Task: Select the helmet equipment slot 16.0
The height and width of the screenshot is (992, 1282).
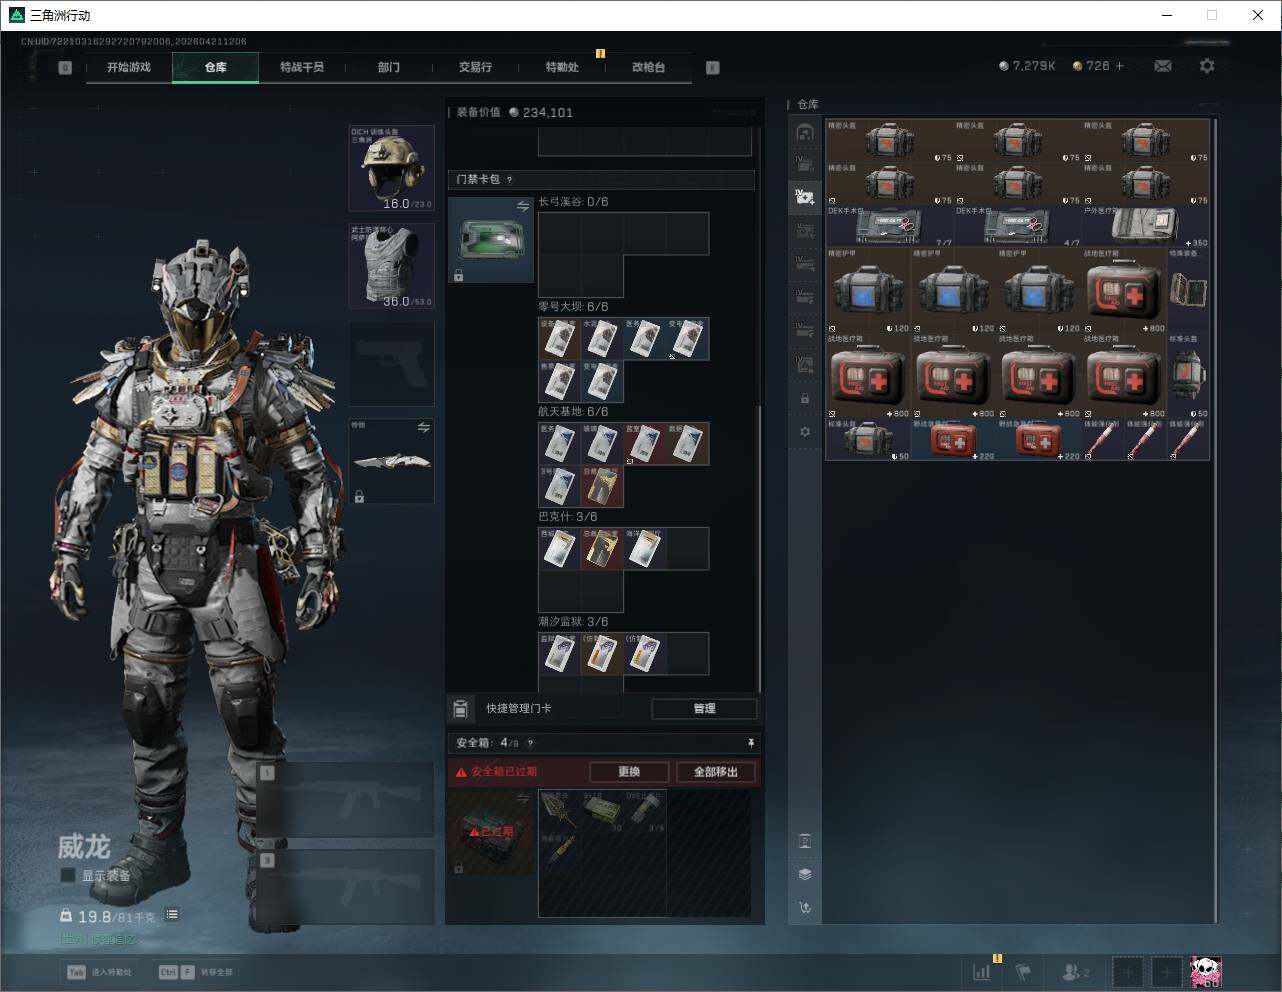Action: tap(391, 168)
